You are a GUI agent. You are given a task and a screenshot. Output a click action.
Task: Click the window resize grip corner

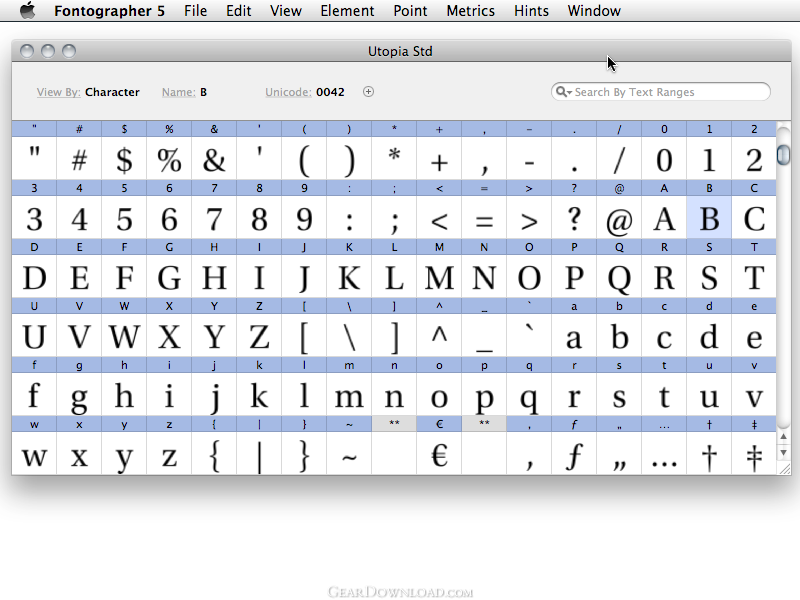pyautogui.click(x=784, y=468)
